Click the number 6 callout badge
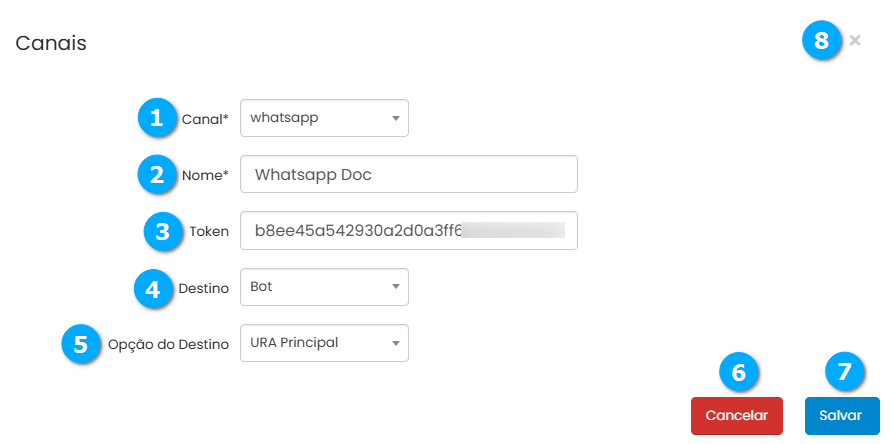 click(738, 372)
